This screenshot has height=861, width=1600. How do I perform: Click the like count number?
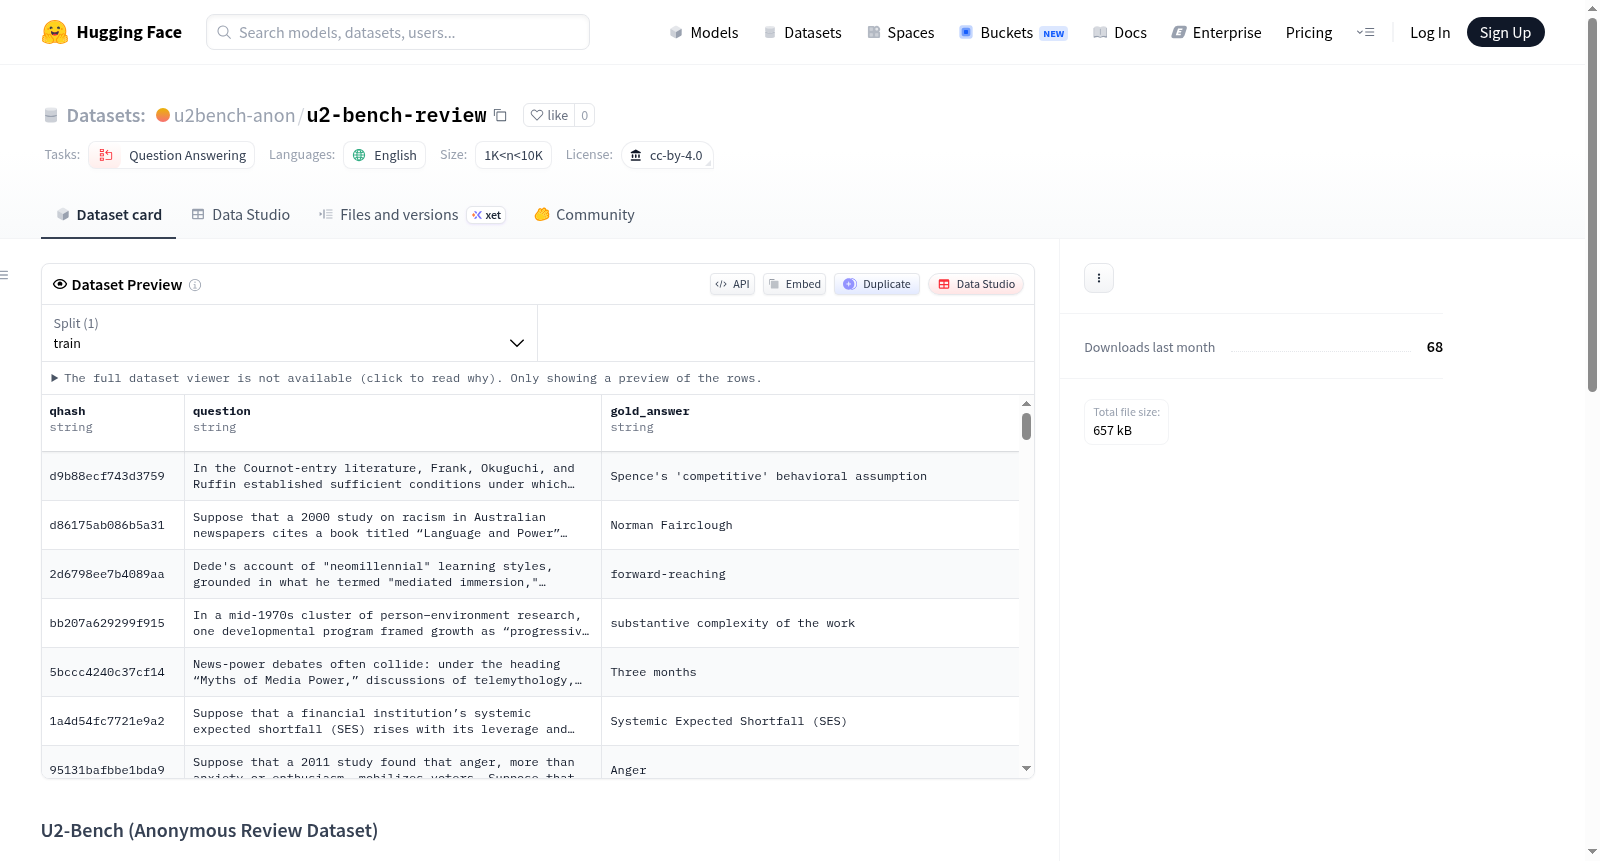pos(585,115)
